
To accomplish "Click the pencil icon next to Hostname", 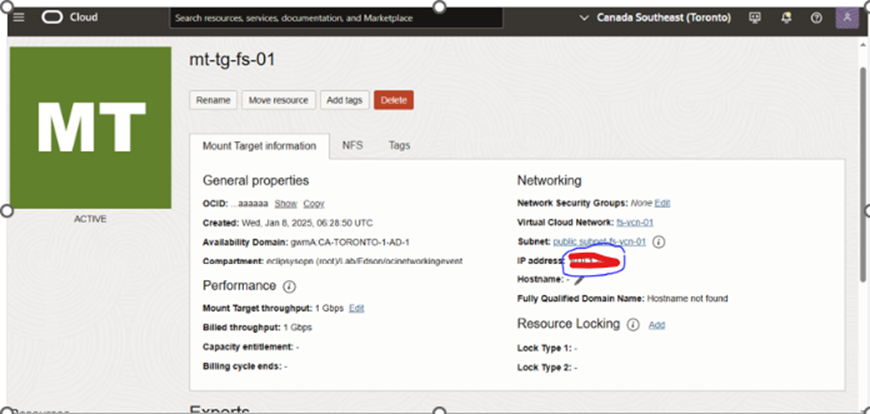I will 579,280.
